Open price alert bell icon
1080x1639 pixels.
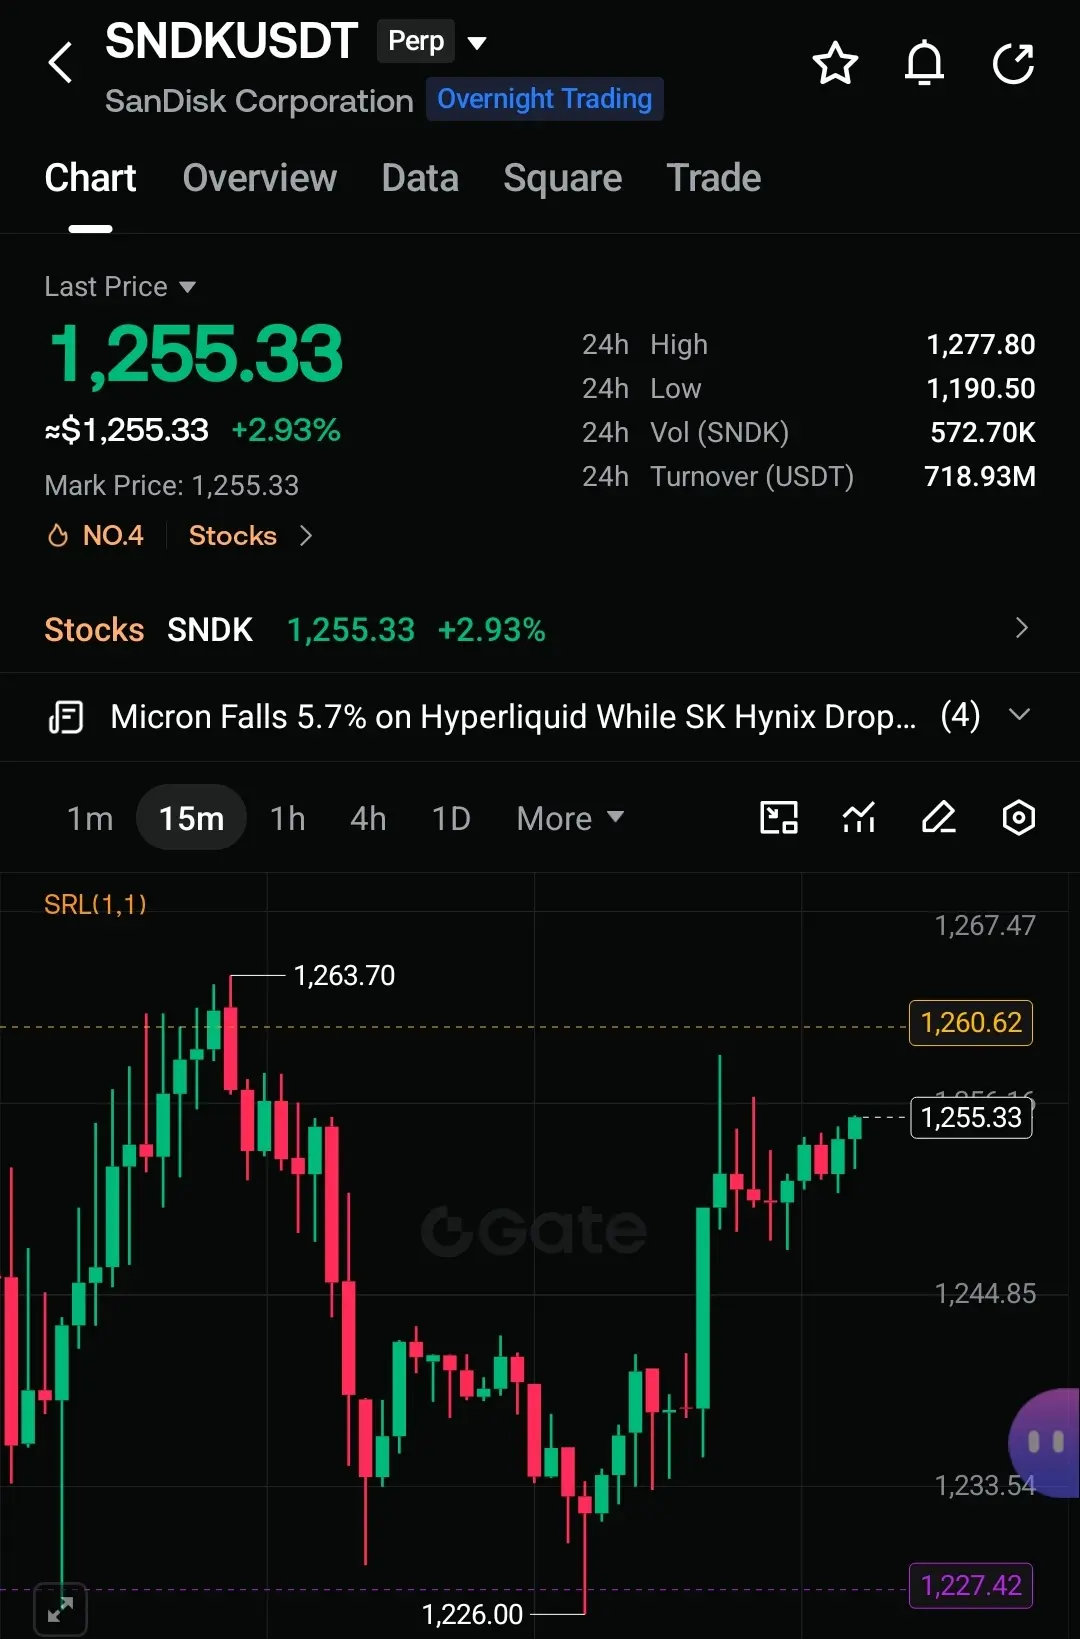[924, 64]
